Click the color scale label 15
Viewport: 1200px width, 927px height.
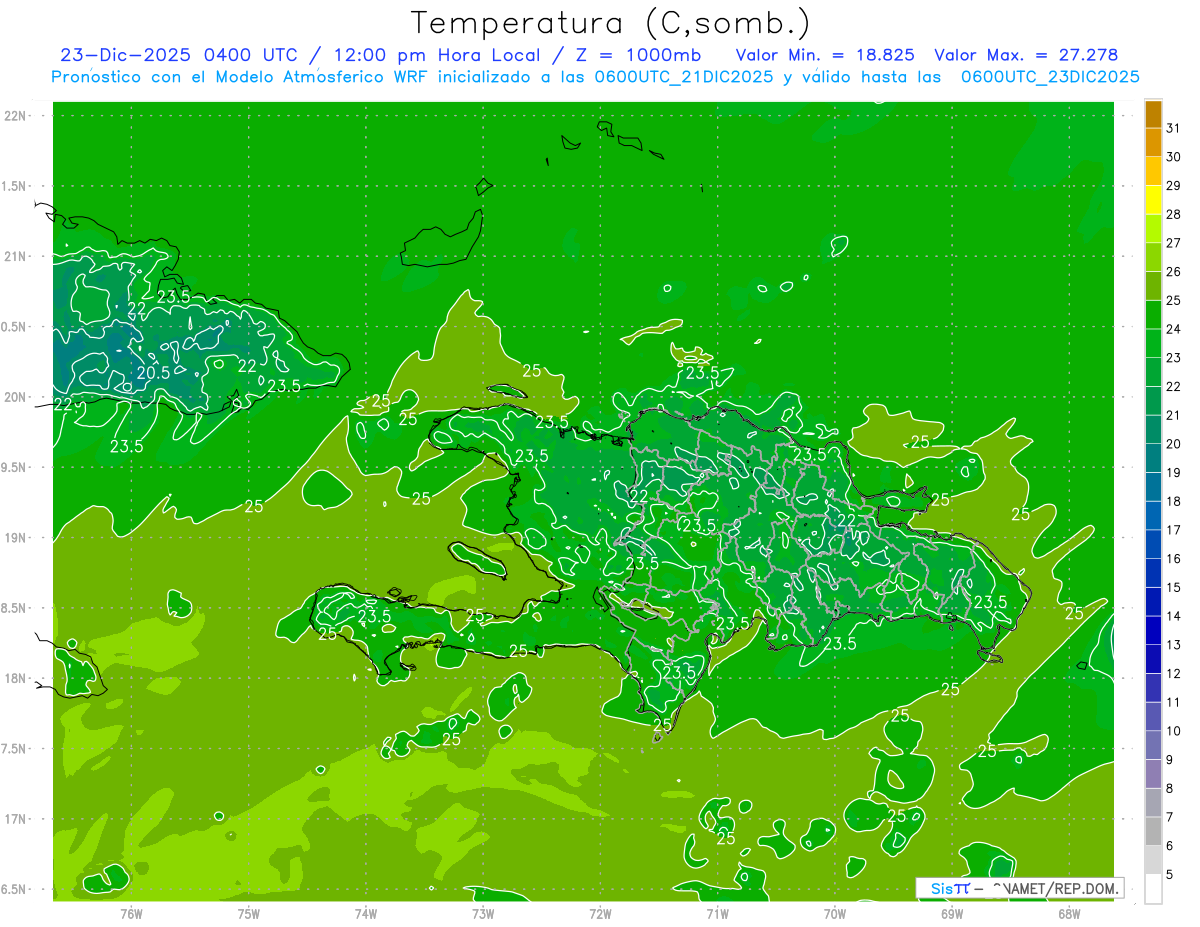[x=1173, y=587]
